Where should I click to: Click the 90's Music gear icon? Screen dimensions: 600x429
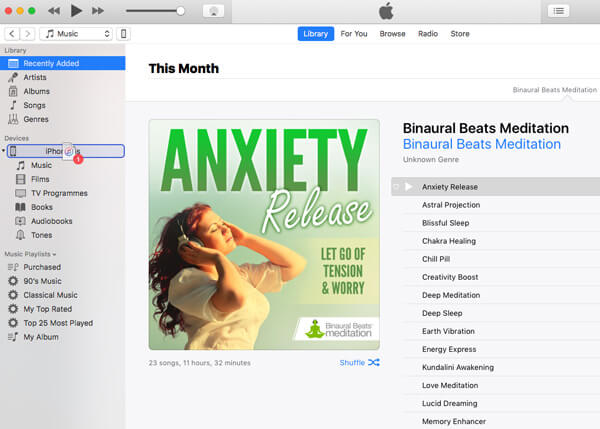[x=13, y=281]
